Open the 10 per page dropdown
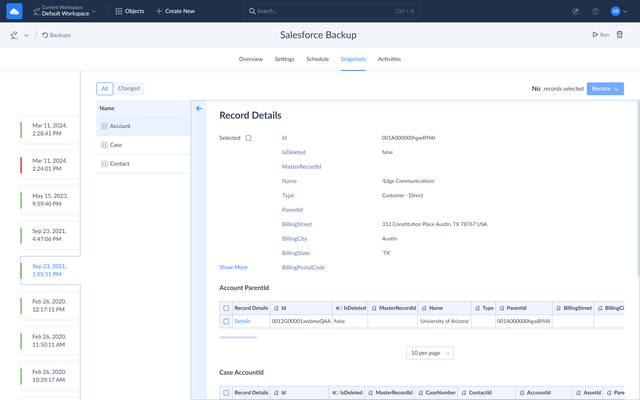Image resolution: width=640 pixels, height=400 pixels. click(430, 353)
